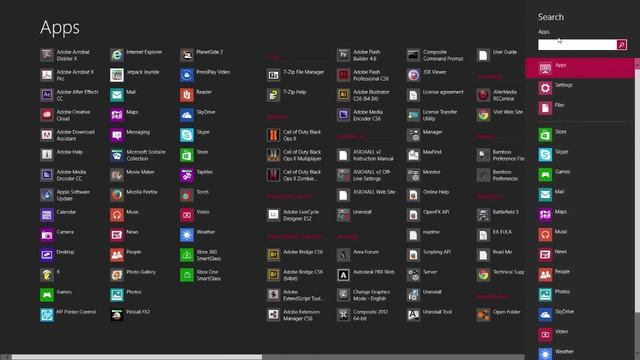
Task: Open Composite Command Prompt
Action: (x=435, y=55)
